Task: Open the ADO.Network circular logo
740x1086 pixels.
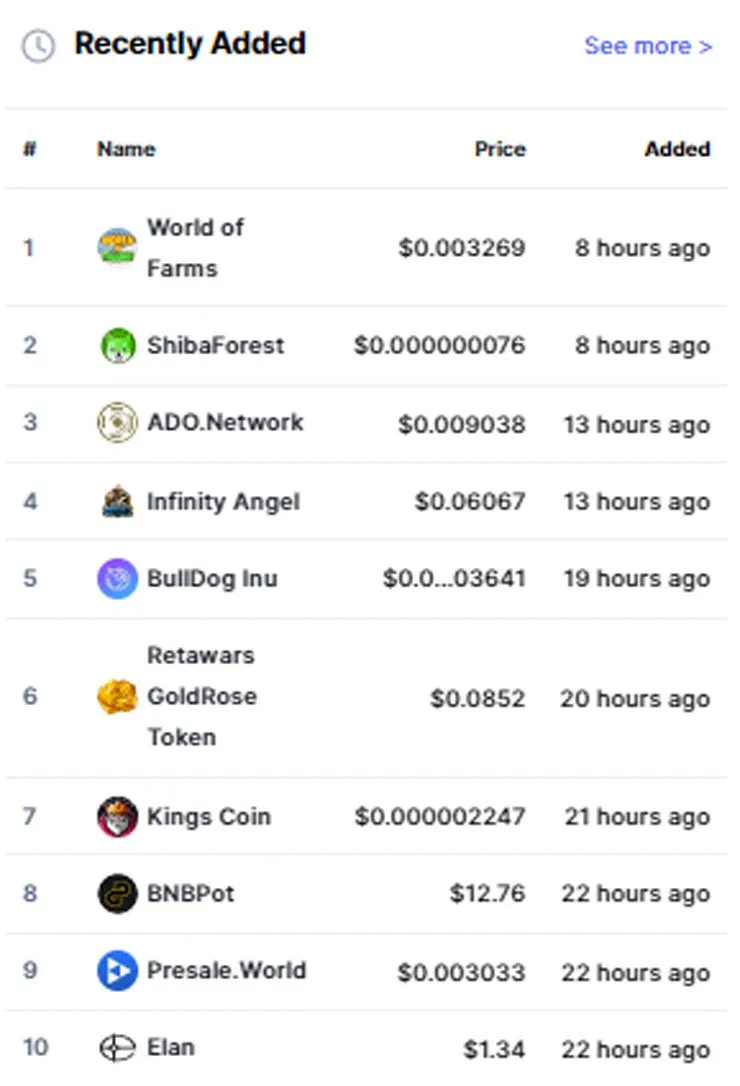Action: (117, 422)
